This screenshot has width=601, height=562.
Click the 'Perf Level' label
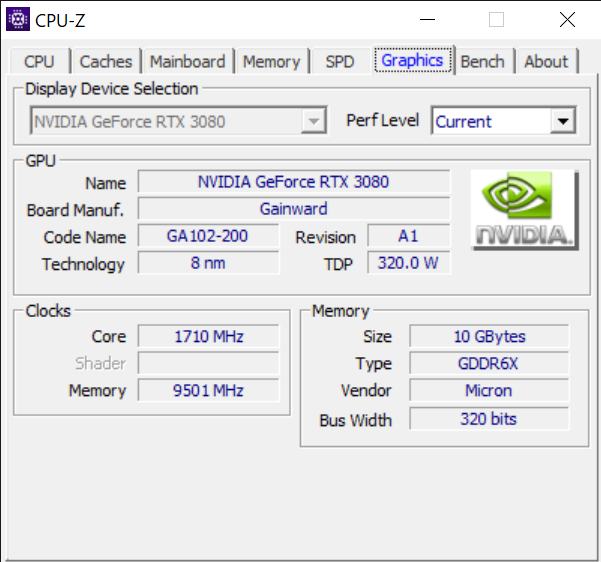click(x=383, y=120)
